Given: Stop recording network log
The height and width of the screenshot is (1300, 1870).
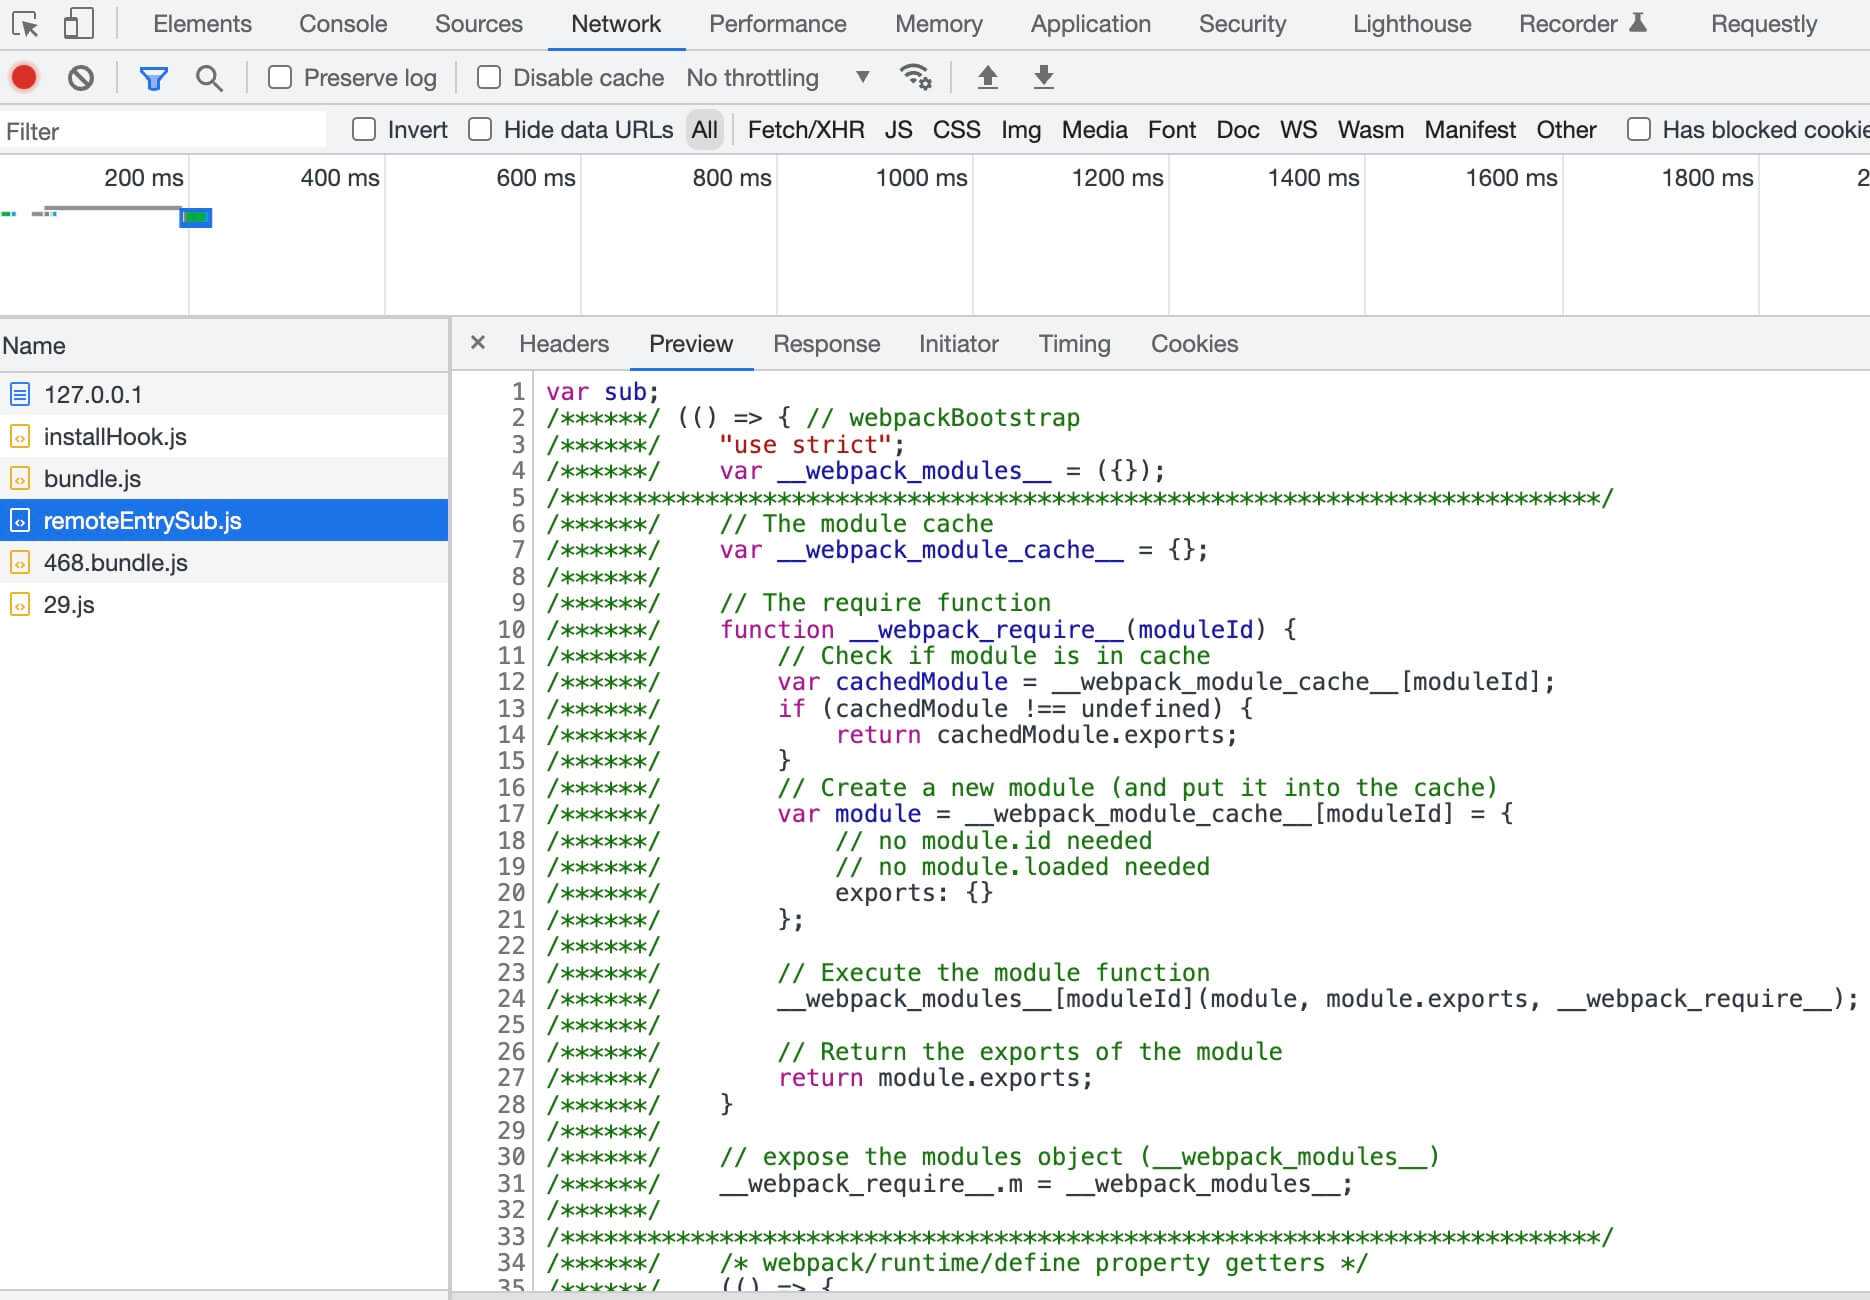Looking at the screenshot, I should coord(24,77).
